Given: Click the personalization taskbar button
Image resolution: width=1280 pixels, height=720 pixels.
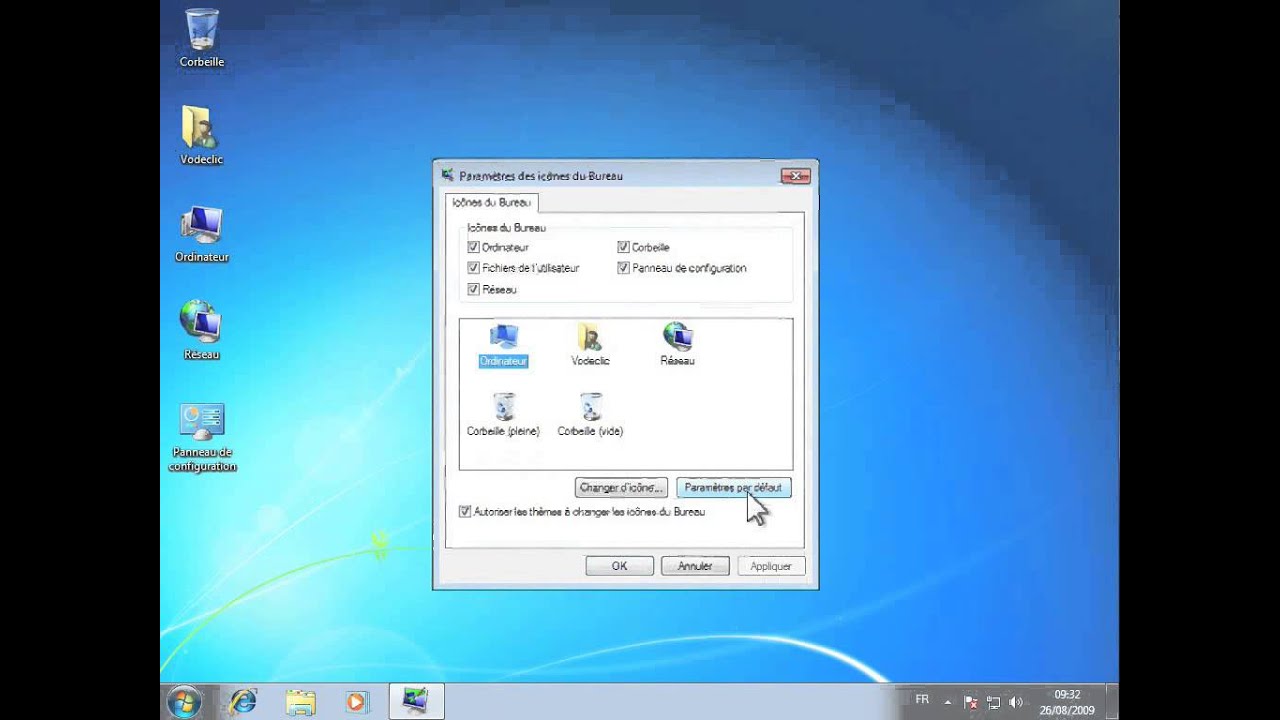Looking at the screenshot, I should click(415, 702).
